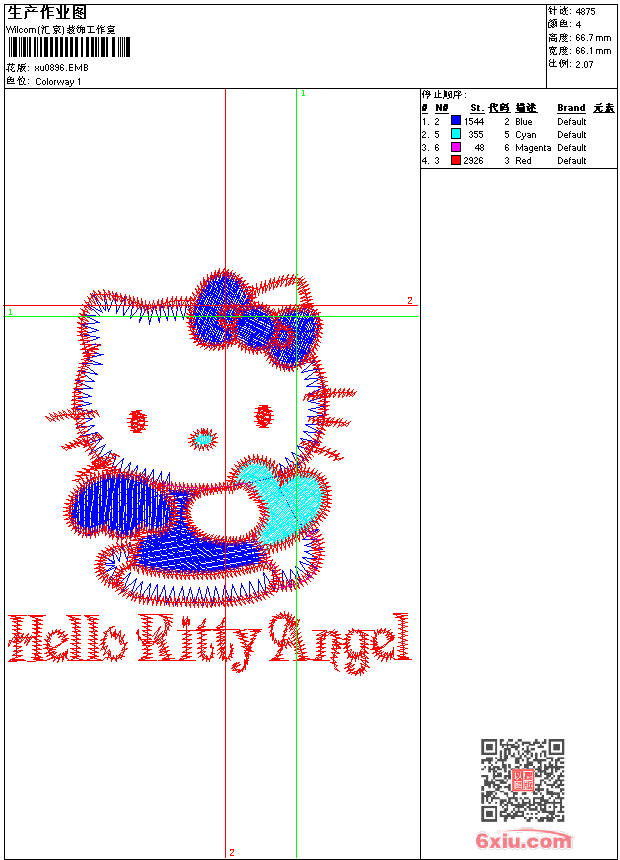Click the height value '66.7 mm'
Screen dimensions: 620x860
[x=593, y=38]
